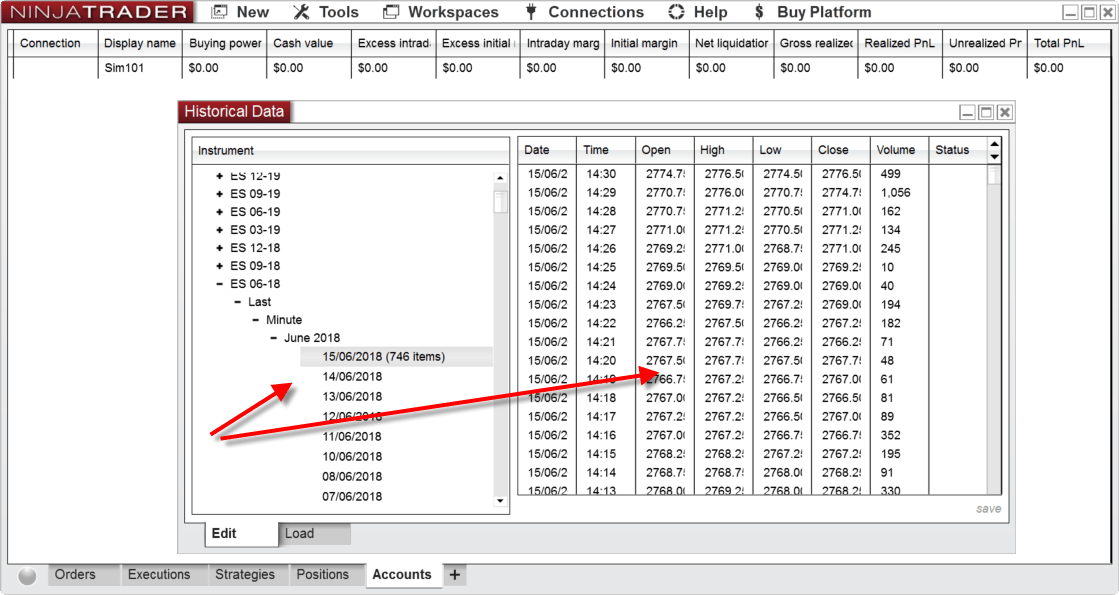Screen dimensions: 1119x595
Task: Click the Connections plug icon
Action: click(x=531, y=12)
